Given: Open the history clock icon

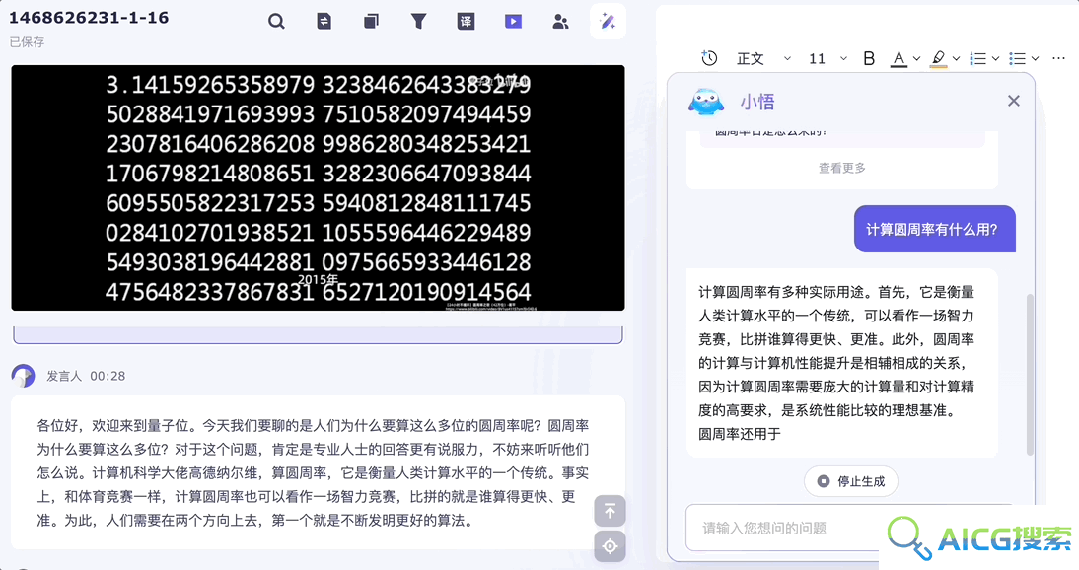Looking at the screenshot, I should tap(709, 59).
